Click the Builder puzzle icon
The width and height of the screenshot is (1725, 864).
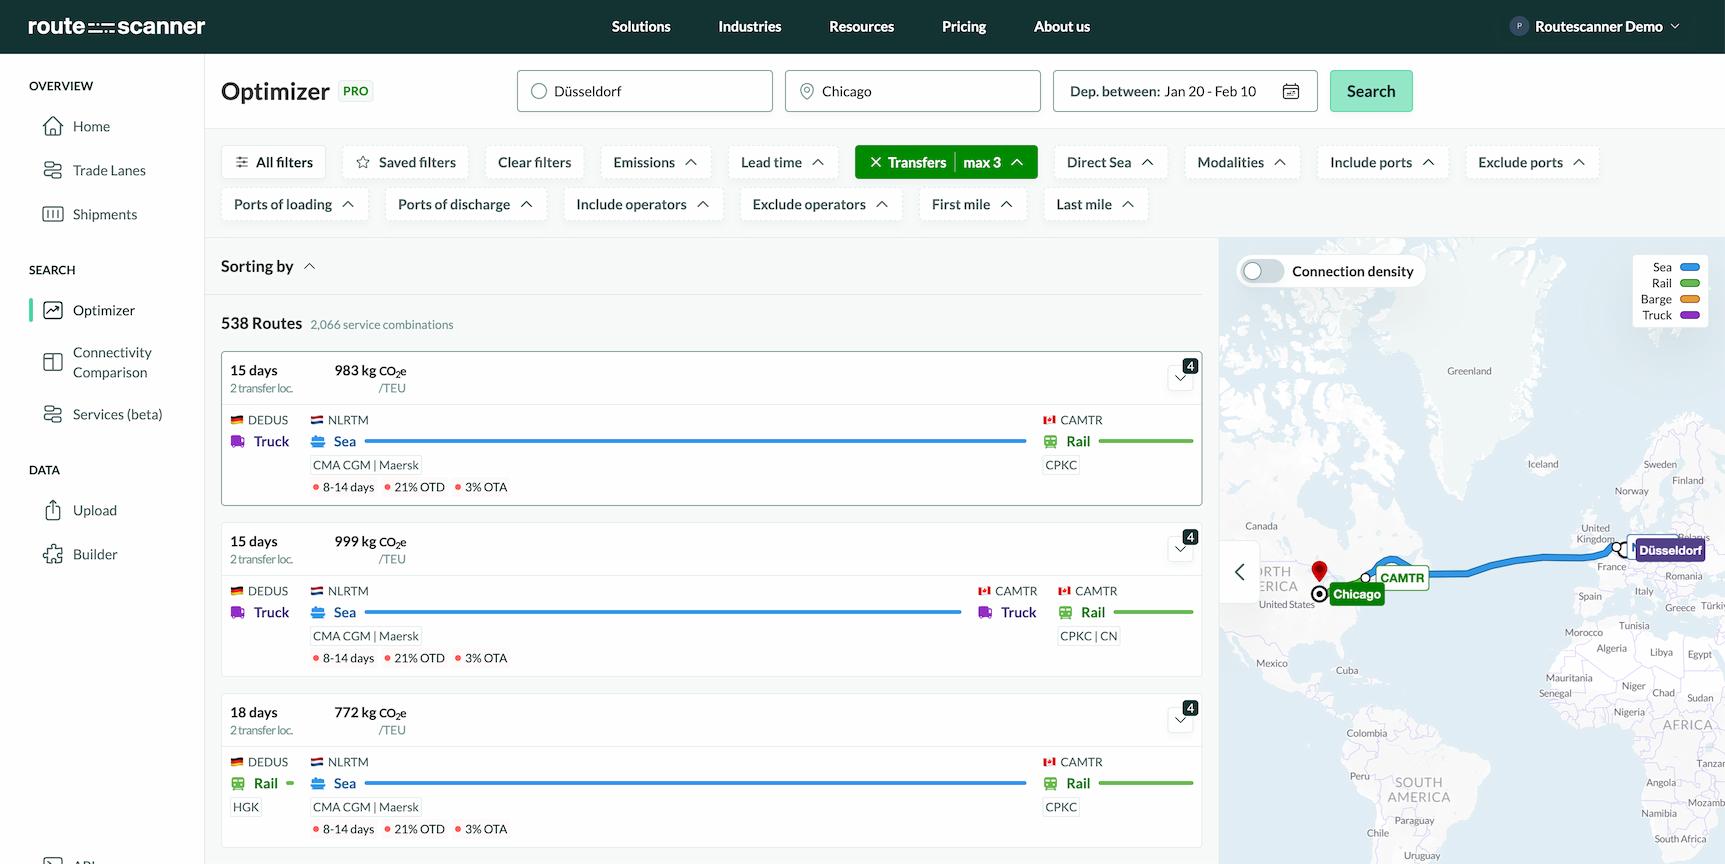pyautogui.click(x=53, y=554)
